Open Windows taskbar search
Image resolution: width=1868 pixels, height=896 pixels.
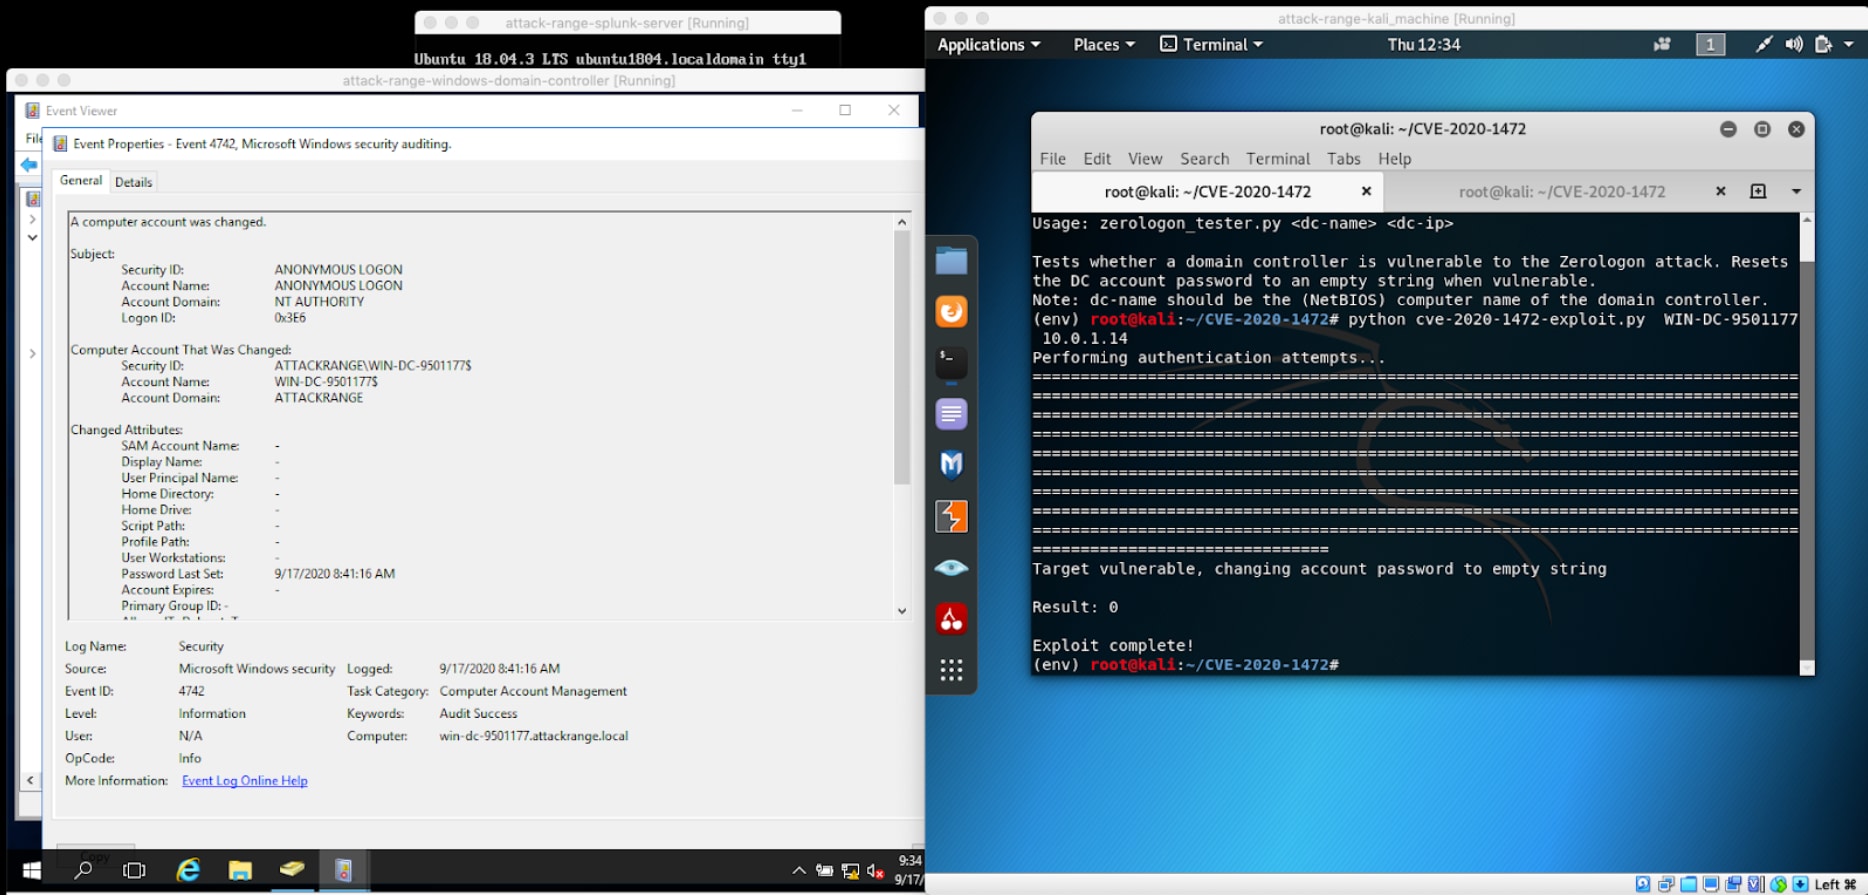(83, 870)
